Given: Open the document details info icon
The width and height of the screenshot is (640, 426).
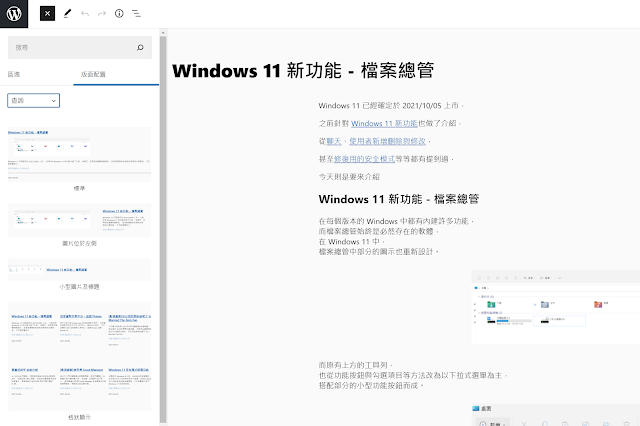Looking at the screenshot, I should (x=119, y=13).
